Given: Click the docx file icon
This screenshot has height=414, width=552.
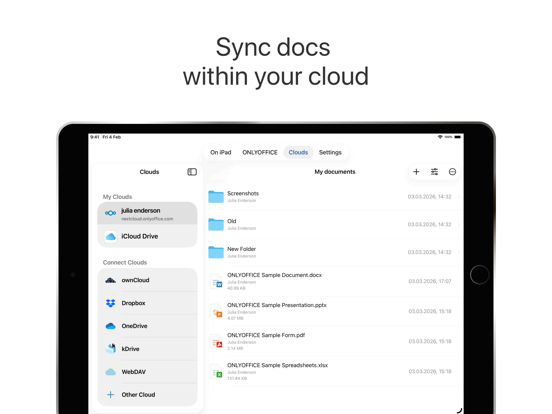Looking at the screenshot, I should (216, 281).
